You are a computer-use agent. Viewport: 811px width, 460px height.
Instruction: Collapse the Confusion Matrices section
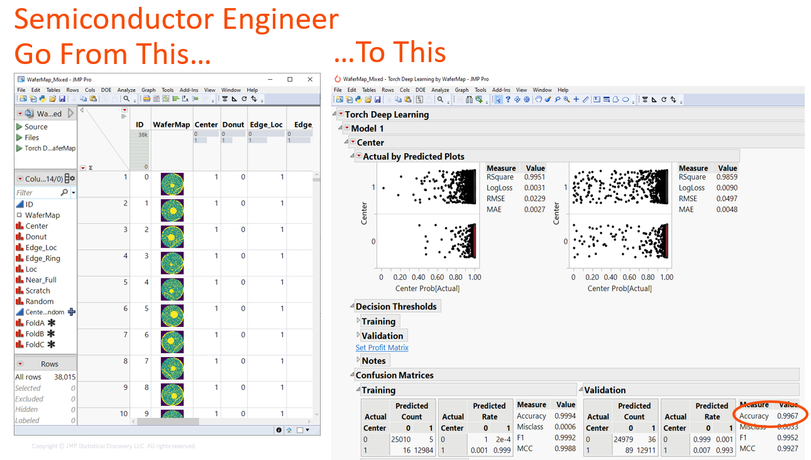[352, 375]
